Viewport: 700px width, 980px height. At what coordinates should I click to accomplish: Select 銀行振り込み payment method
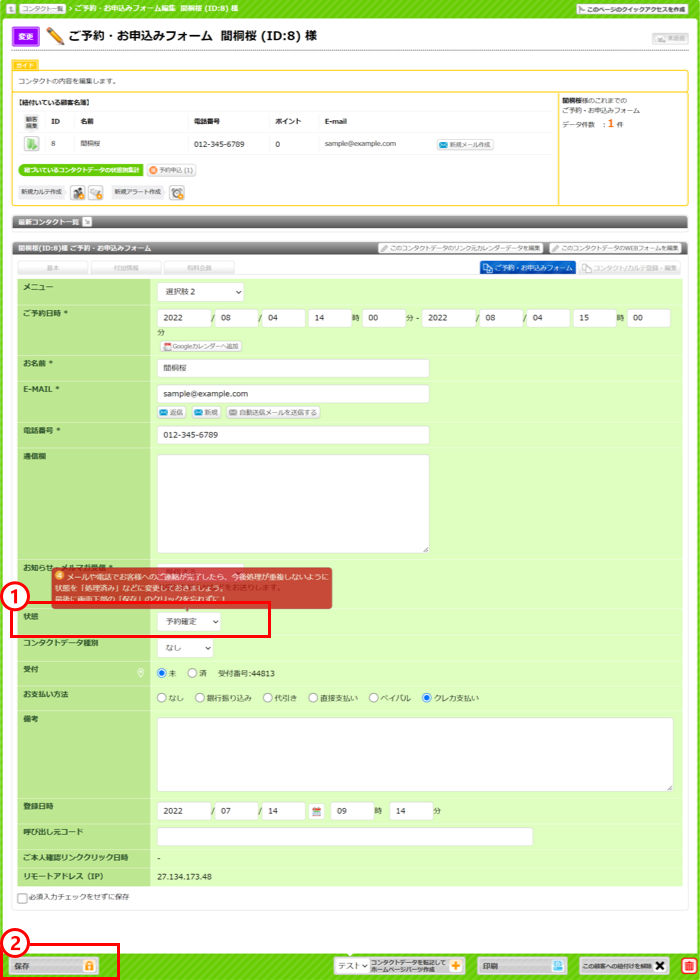(200, 698)
